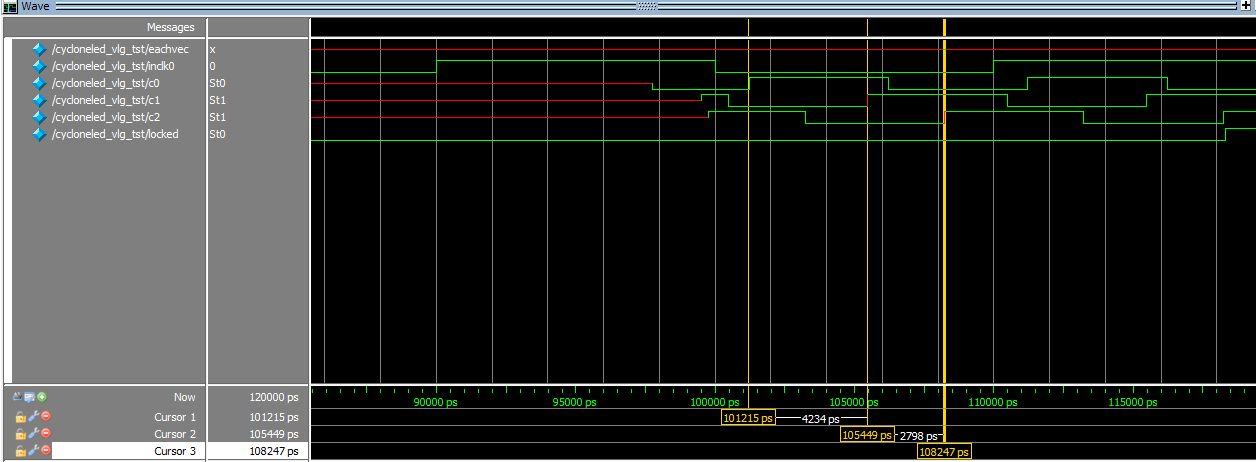
Task: Select the /cycloneled_vlg_tst/c2 signal
Action: pos(106,117)
